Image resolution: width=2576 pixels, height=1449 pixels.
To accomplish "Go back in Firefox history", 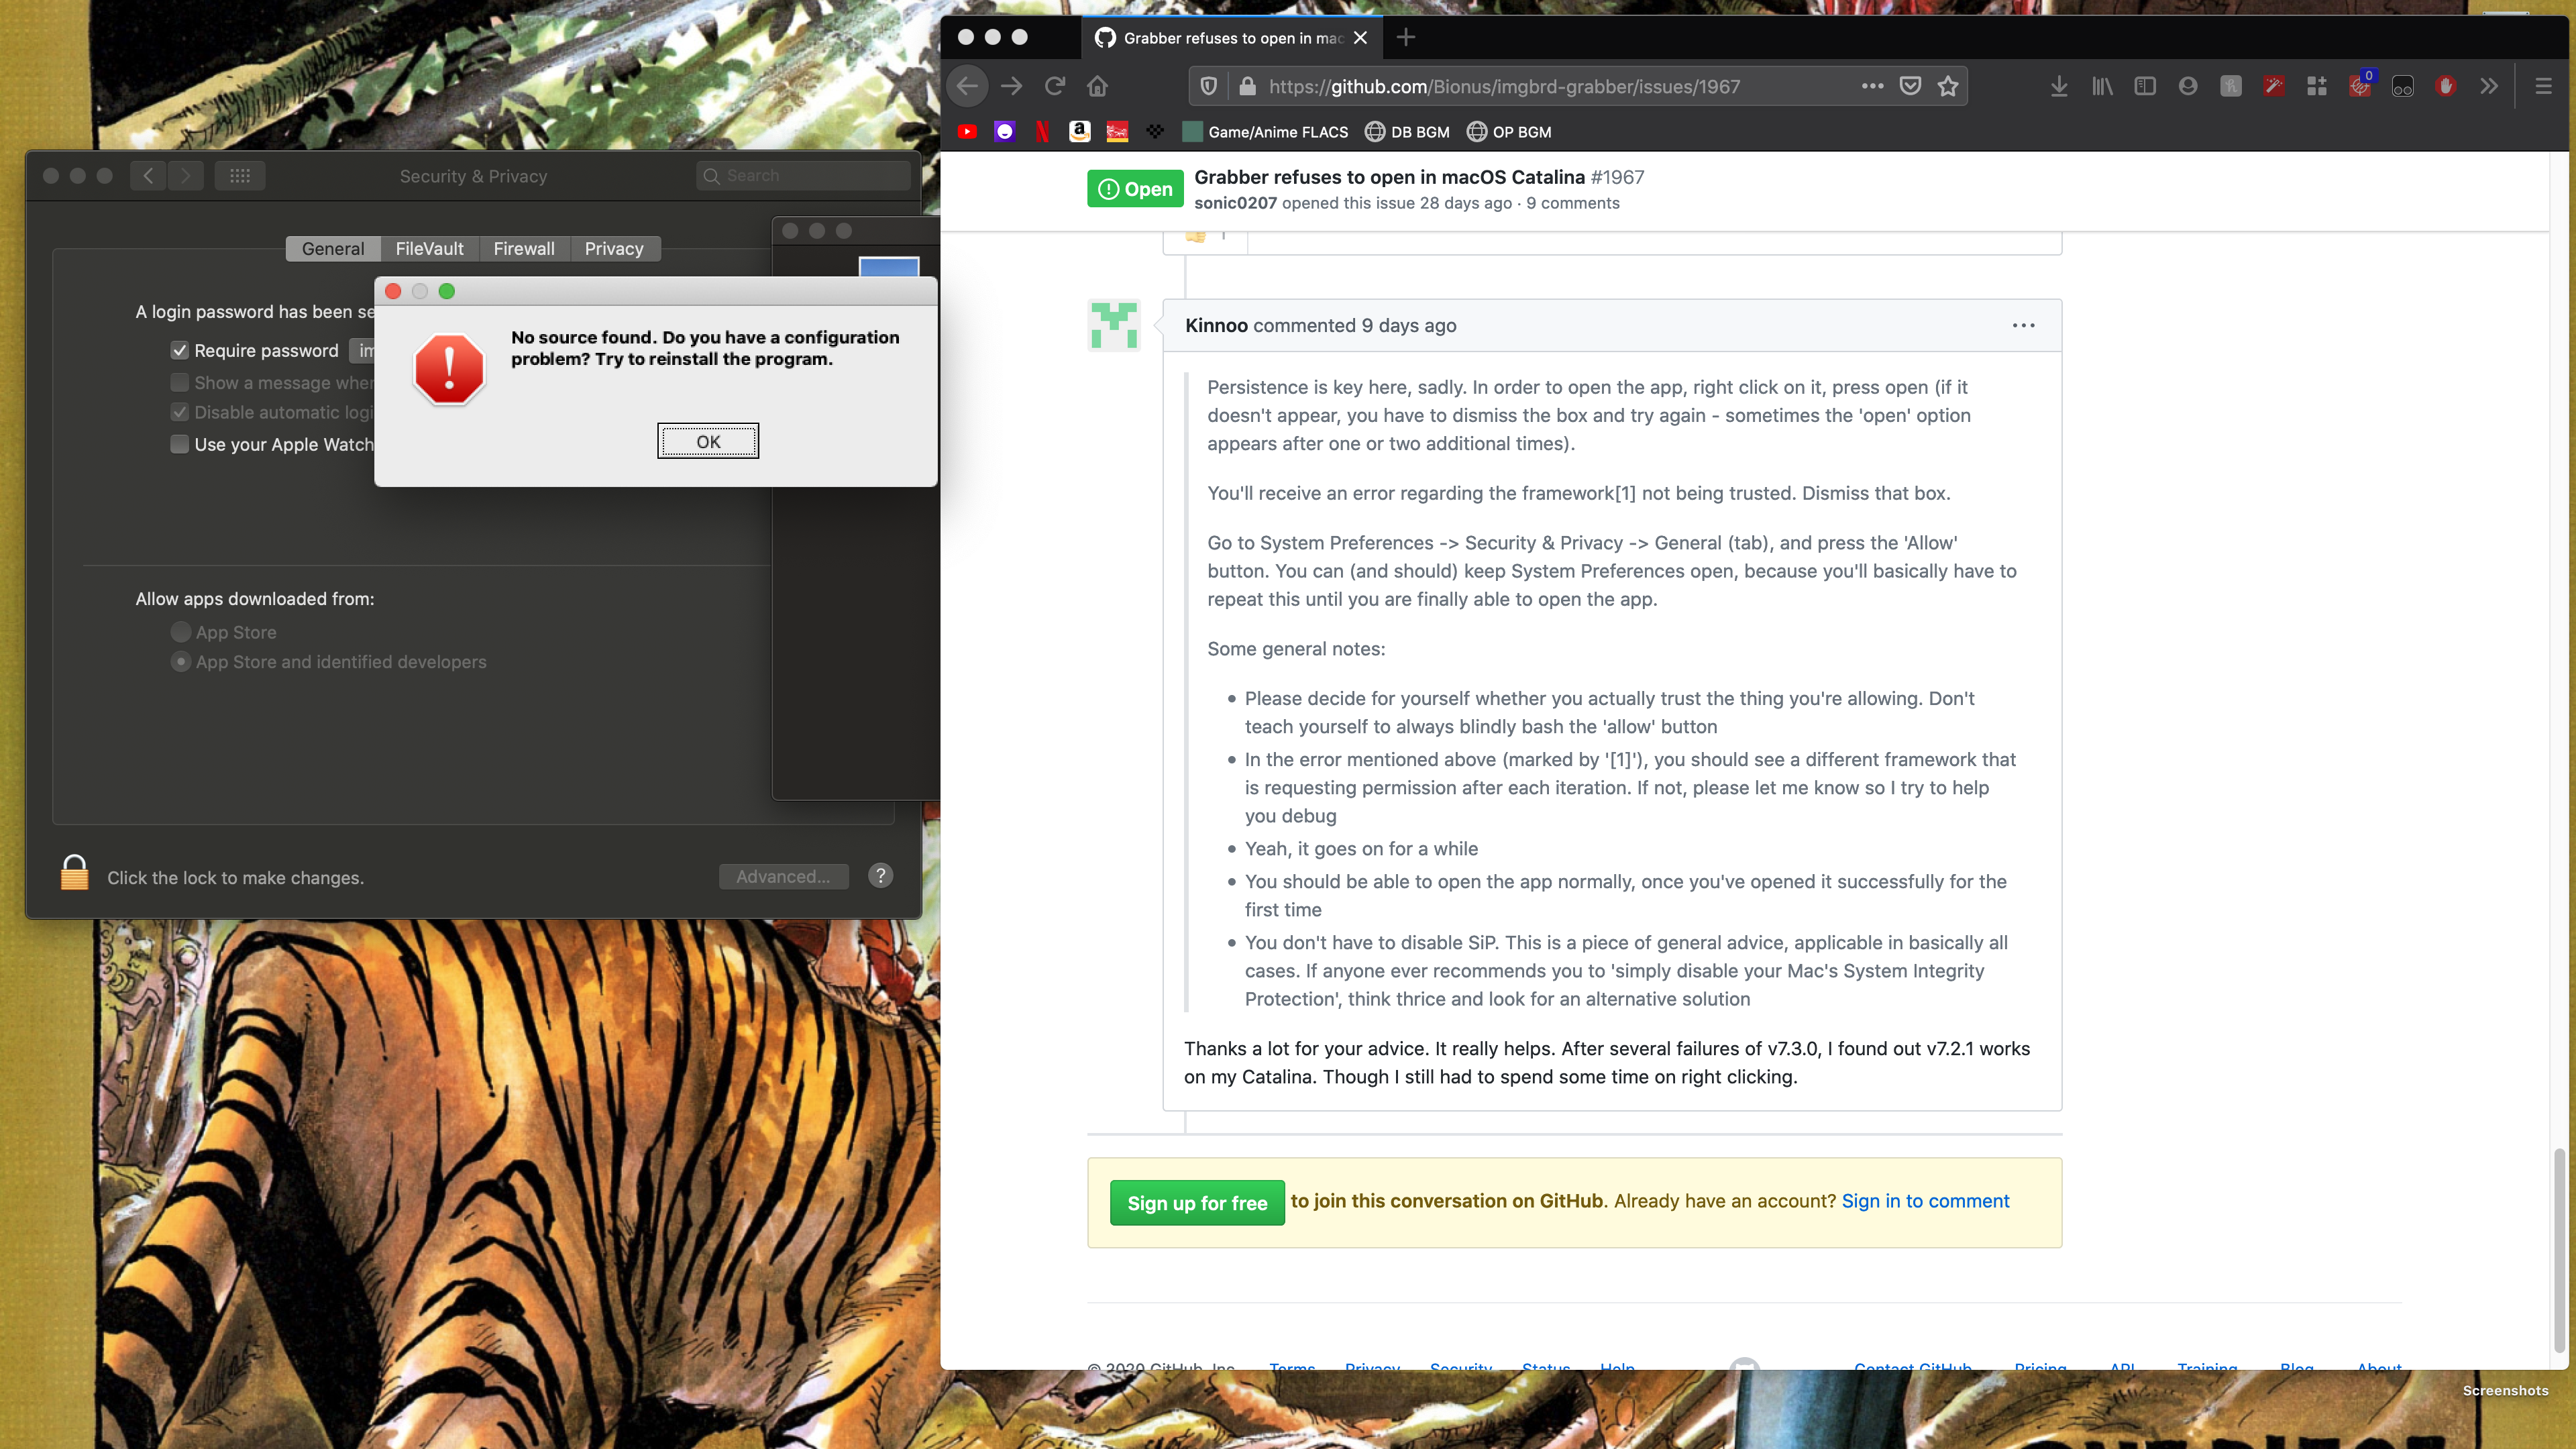I will [x=967, y=87].
